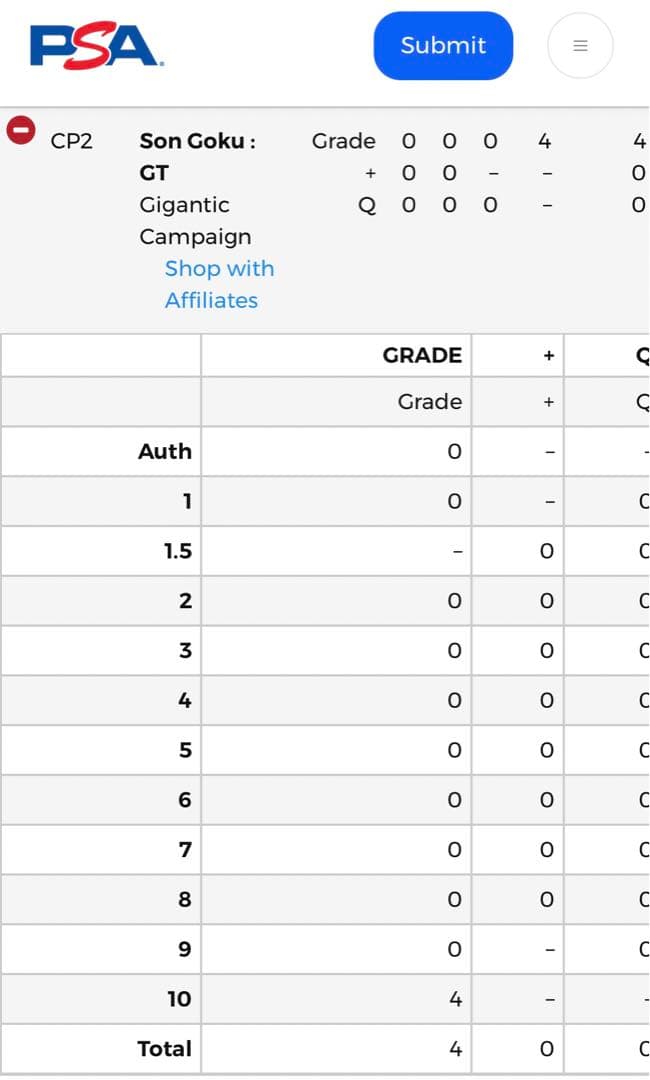This screenshot has width=650, height=1080.
Task: Collapse the CP2 row with the red minus icon
Action: pos(21,130)
